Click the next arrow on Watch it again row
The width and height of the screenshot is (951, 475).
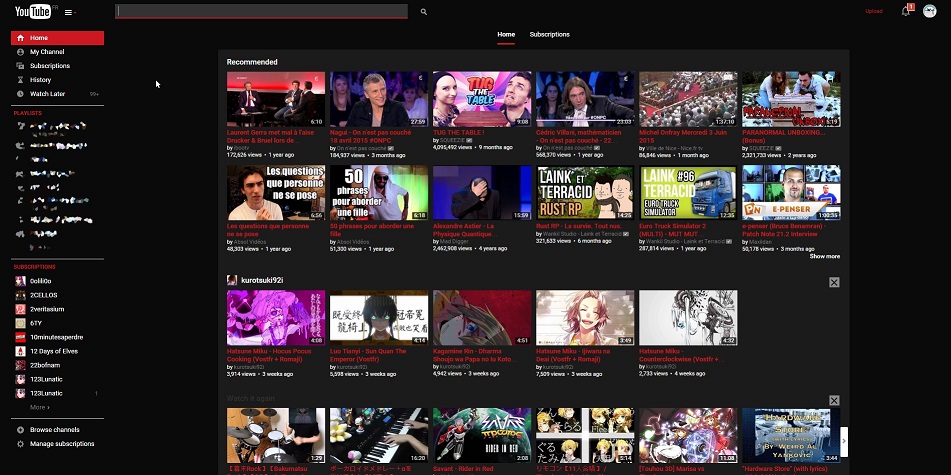[x=844, y=442]
